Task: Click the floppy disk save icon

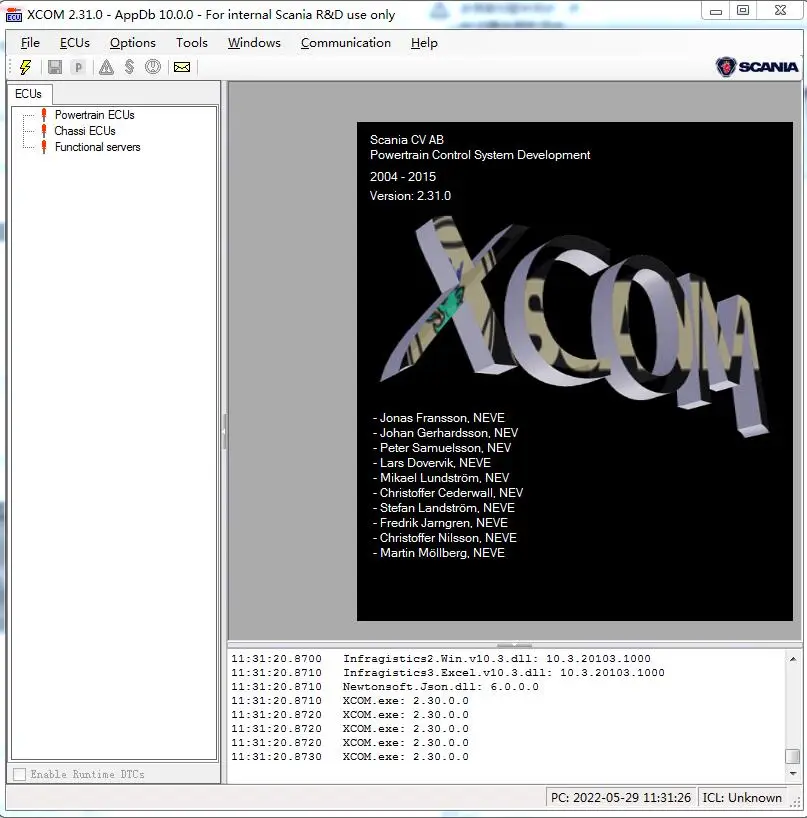Action: (55, 67)
